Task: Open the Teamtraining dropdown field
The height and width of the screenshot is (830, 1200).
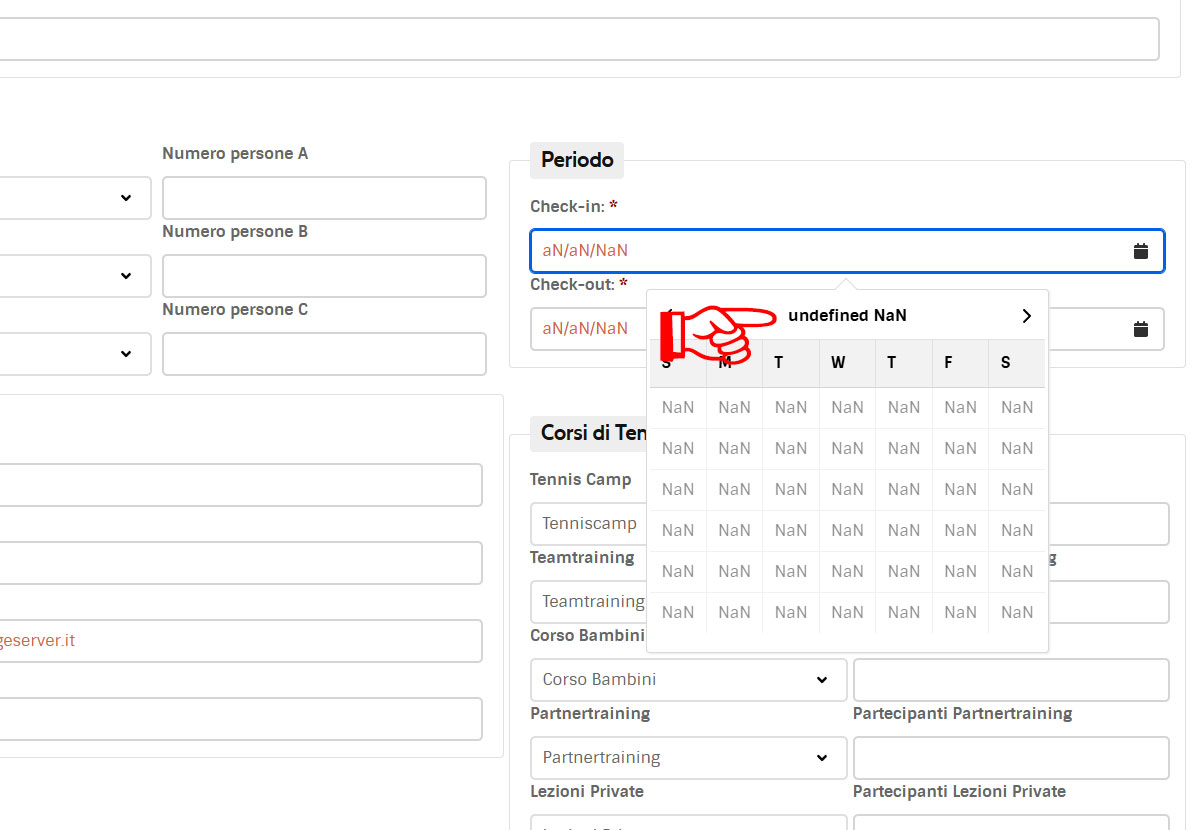Action: pos(590,602)
